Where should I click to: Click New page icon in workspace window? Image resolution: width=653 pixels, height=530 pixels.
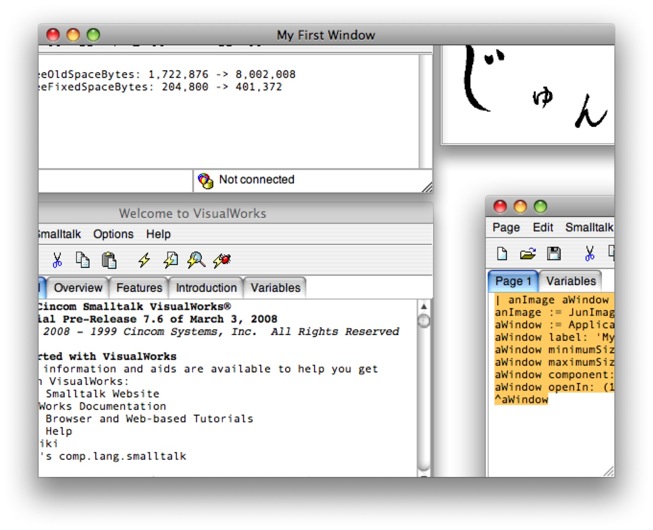502,254
